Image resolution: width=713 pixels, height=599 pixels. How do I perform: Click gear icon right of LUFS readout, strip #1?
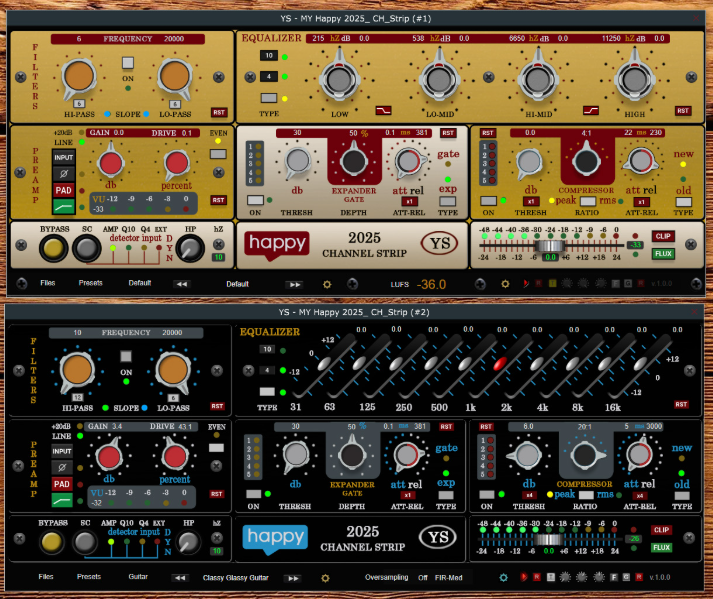[x=505, y=284]
